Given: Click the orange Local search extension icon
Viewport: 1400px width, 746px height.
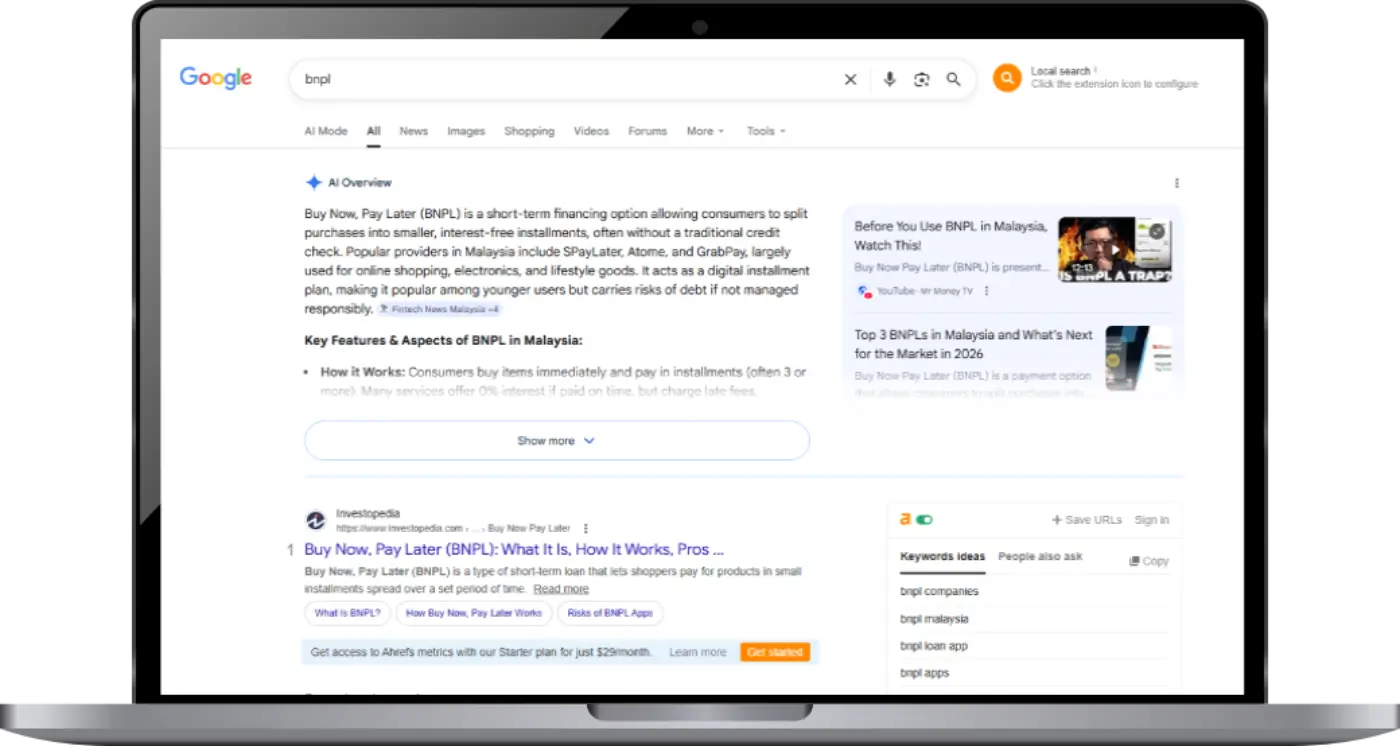Looking at the screenshot, I should [x=1007, y=78].
